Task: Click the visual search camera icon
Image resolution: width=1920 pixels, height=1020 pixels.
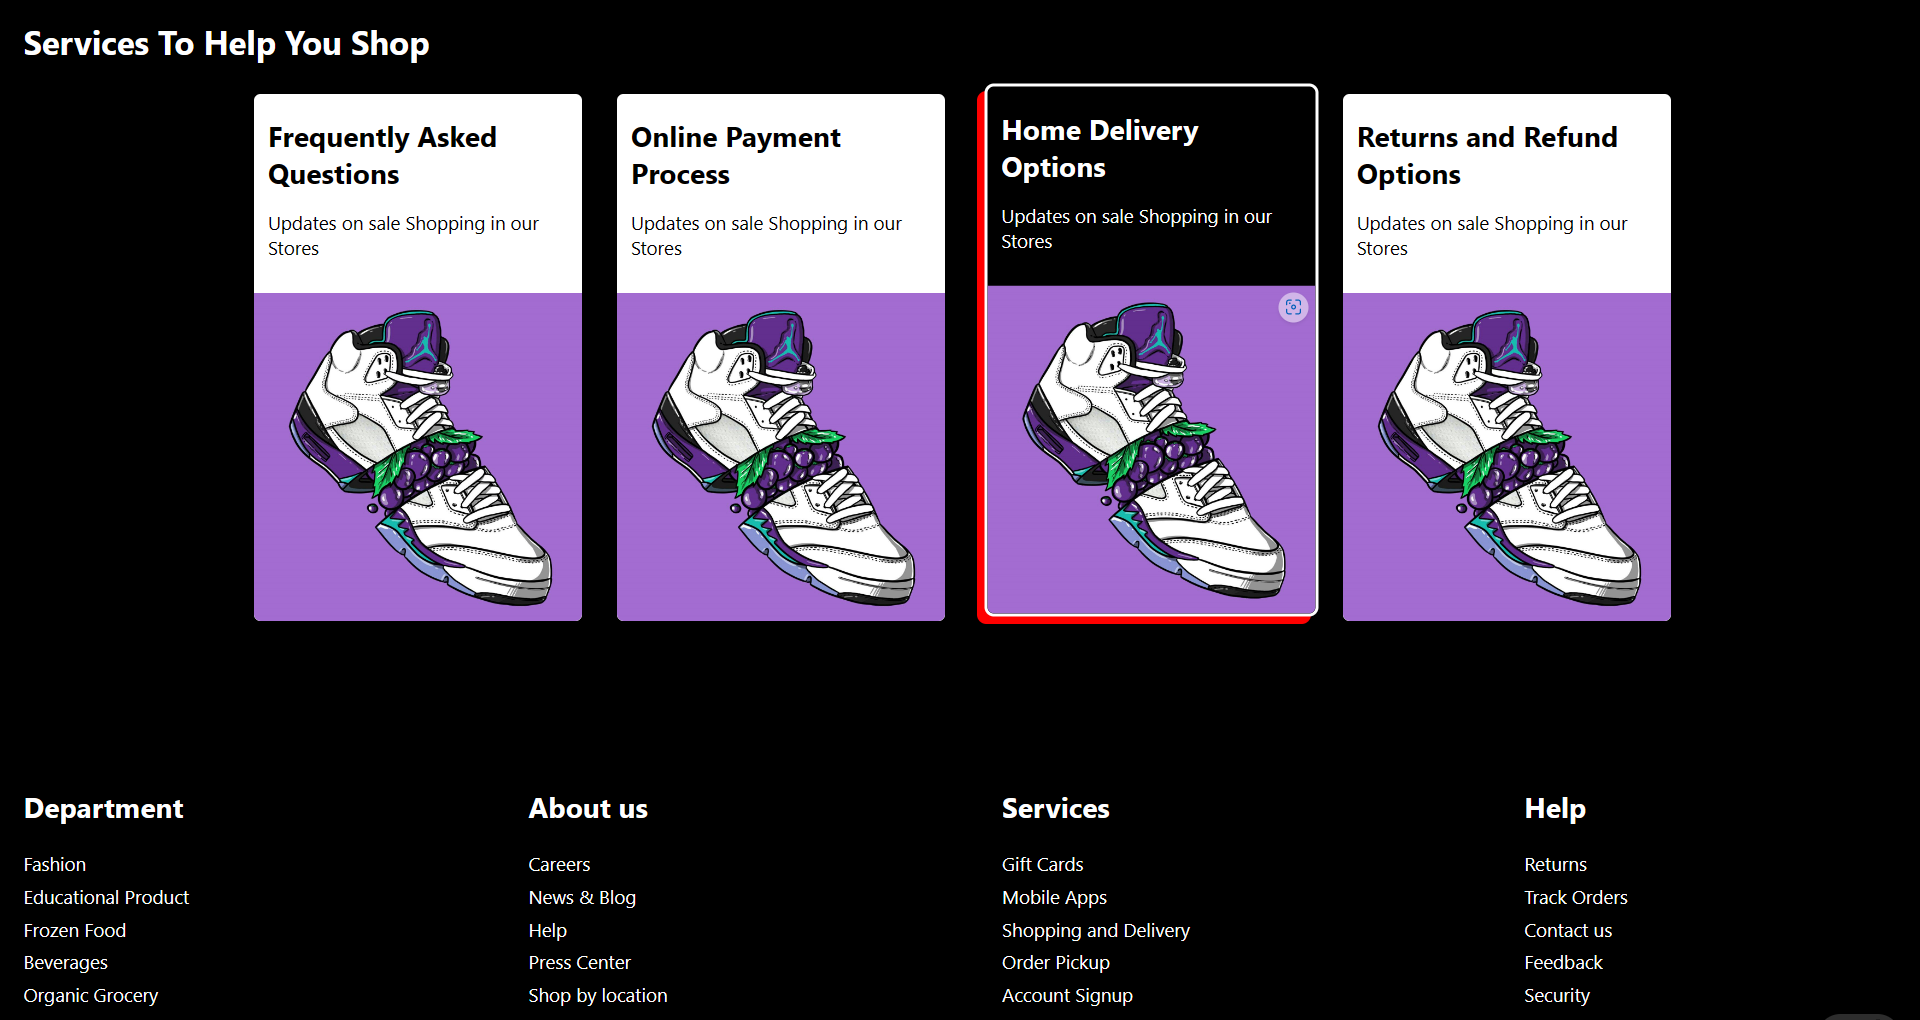Action: point(1293,307)
